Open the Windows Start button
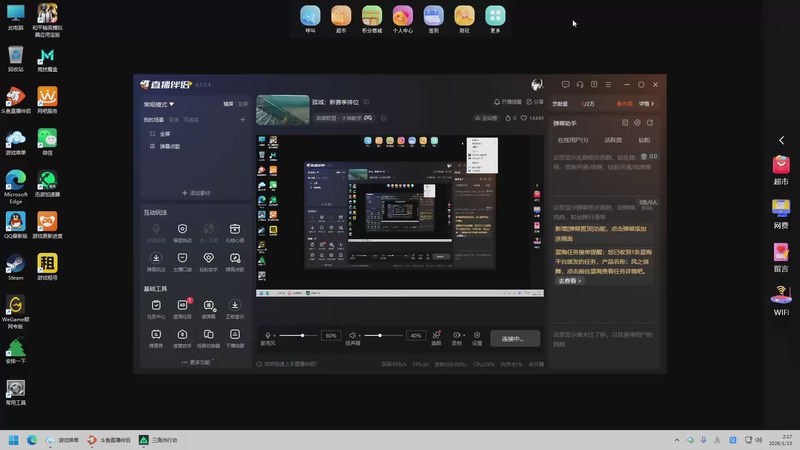800x450 pixels. point(14,440)
